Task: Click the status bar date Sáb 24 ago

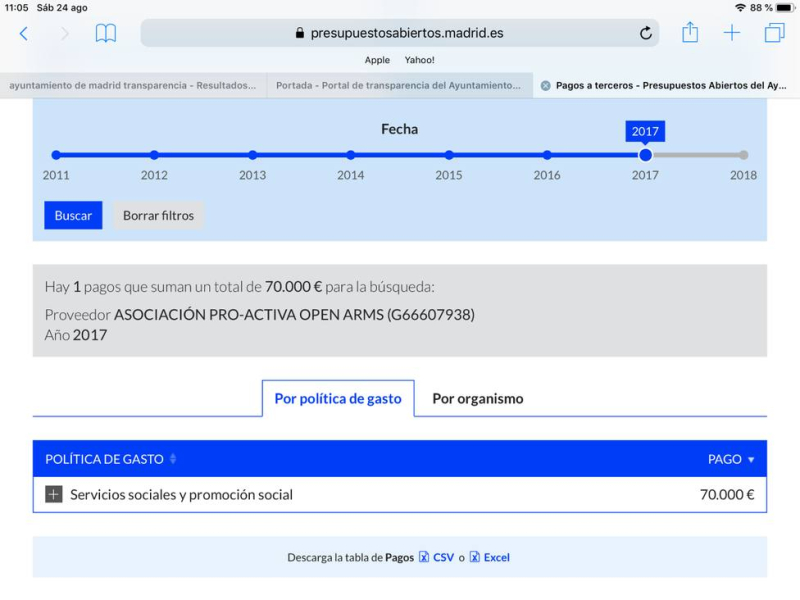Action: [62, 8]
